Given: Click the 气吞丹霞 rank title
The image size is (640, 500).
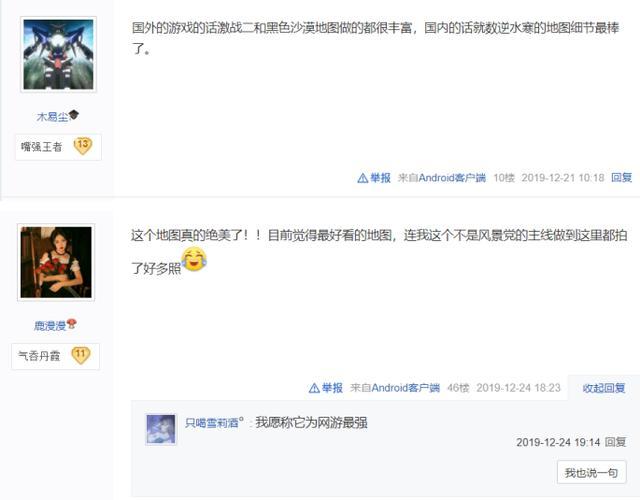Looking at the screenshot, I should click(39, 356).
